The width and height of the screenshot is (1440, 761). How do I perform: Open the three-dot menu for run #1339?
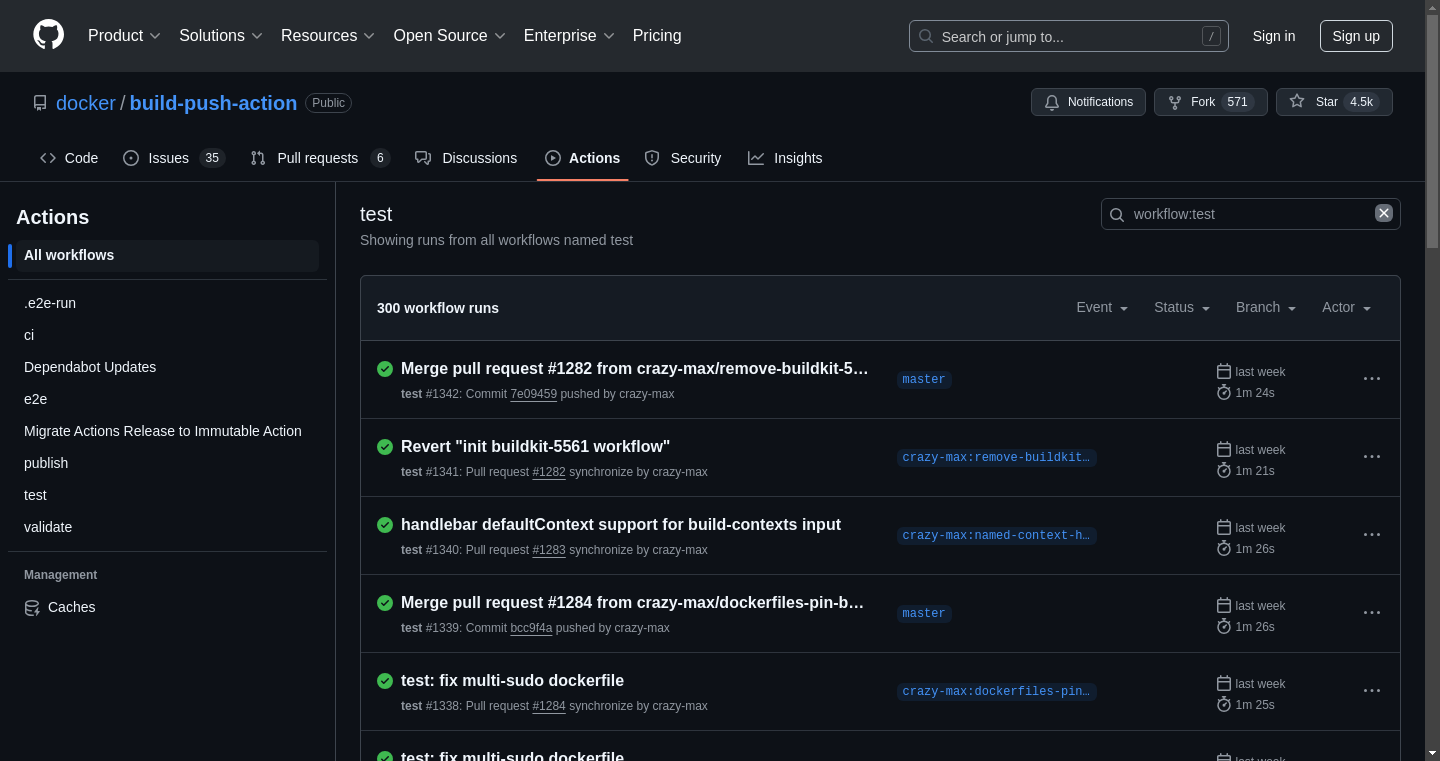[x=1372, y=613]
